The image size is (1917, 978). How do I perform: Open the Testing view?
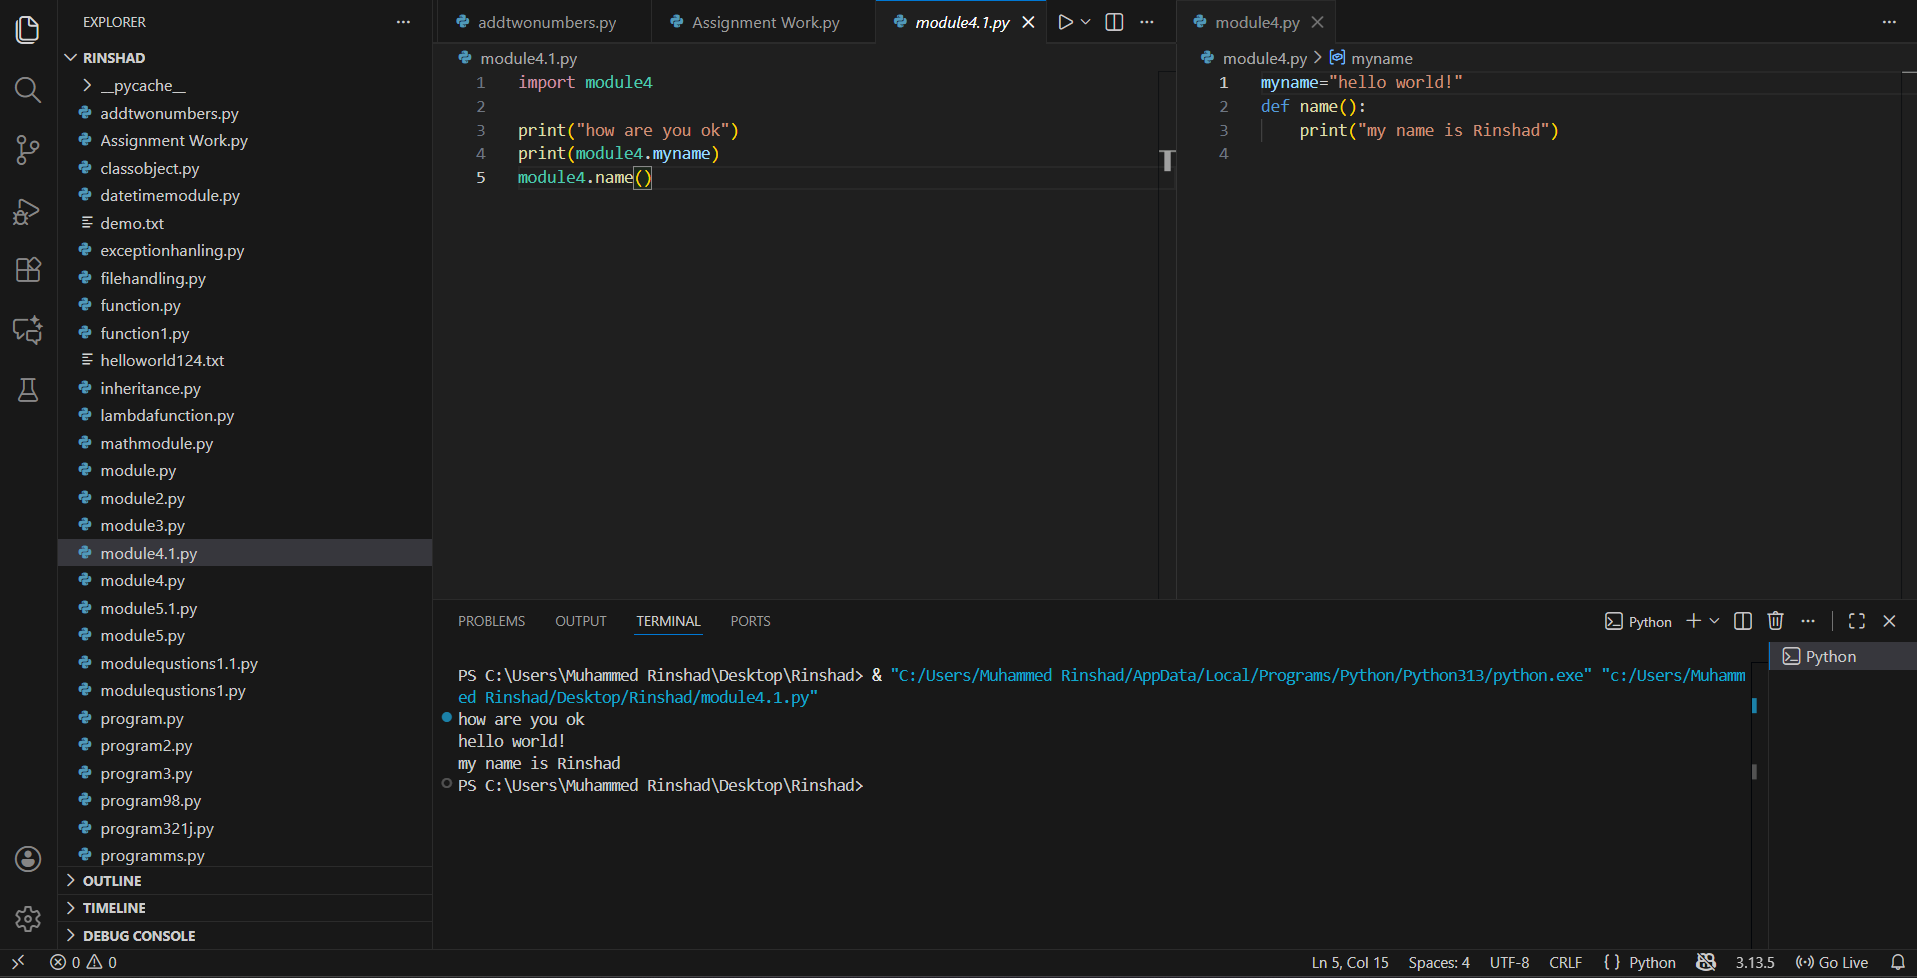[27, 390]
